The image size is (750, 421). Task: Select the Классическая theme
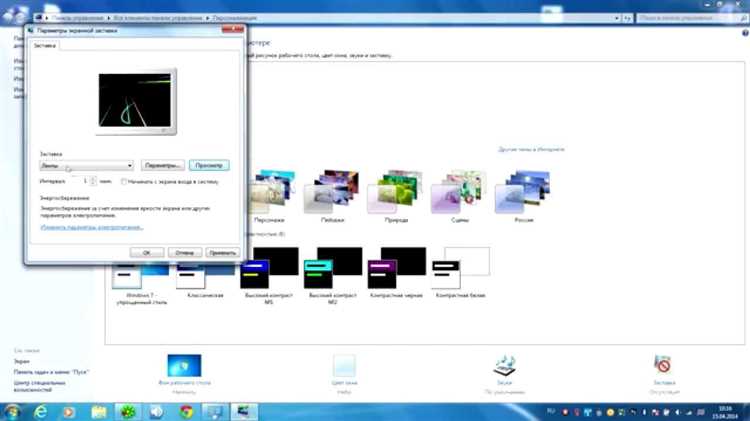pos(205,280)
